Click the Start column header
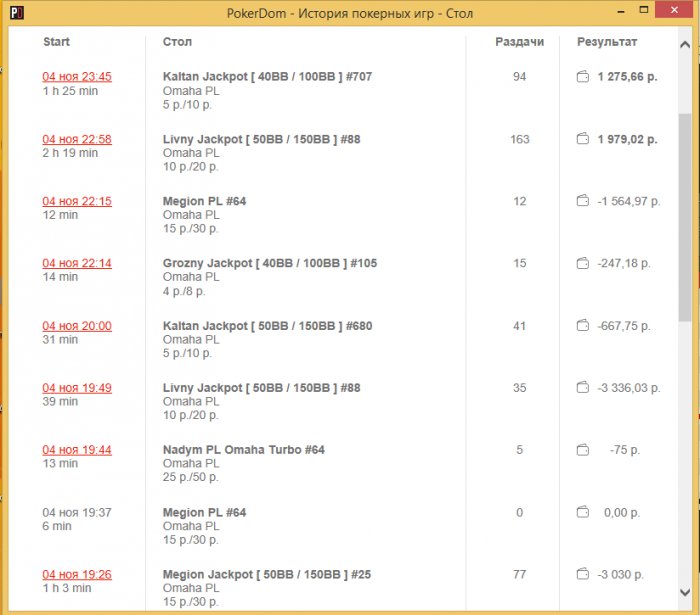The image size is (700, 615). 56,42
